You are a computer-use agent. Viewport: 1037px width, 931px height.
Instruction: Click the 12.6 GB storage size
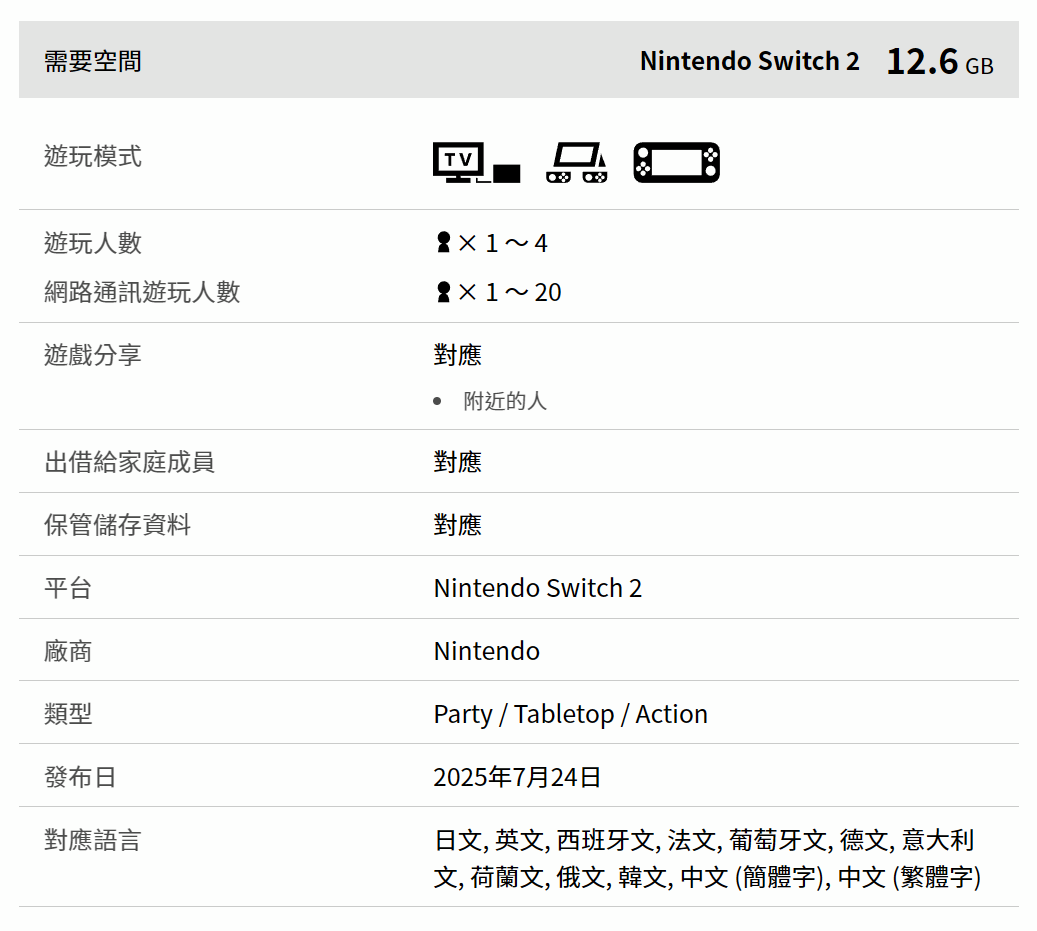pos(939,62)
